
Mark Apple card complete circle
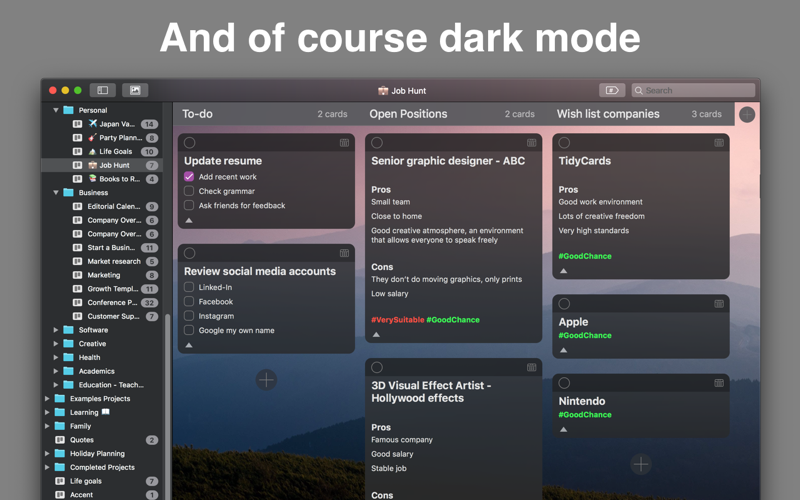(564, 304)
